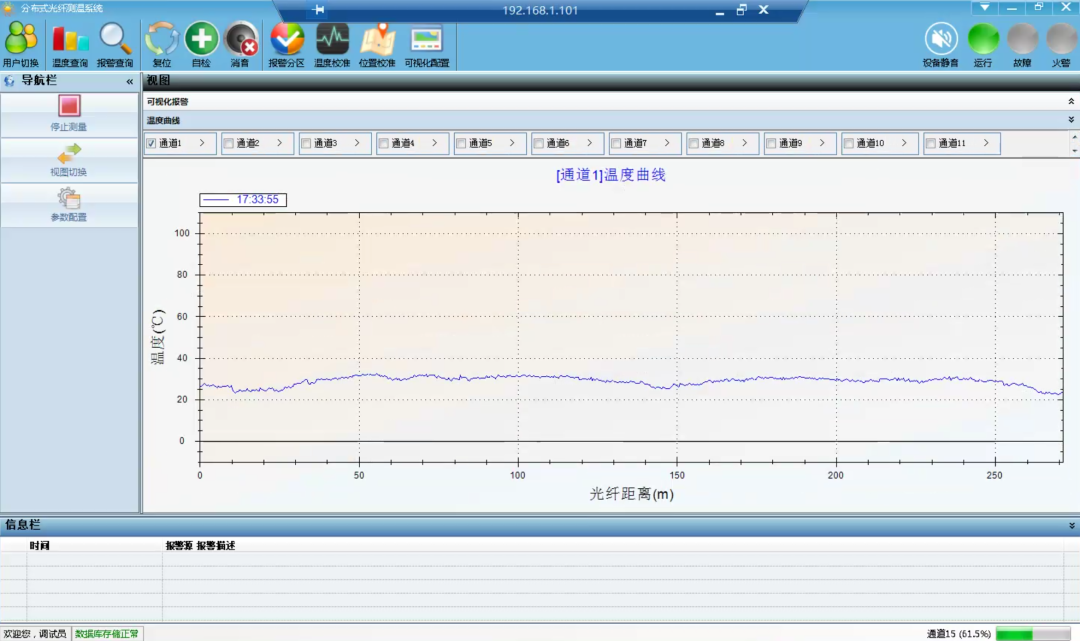
Task: Open 用户切换 user switch
Action: pyautogui.click(x=21, y=44)
